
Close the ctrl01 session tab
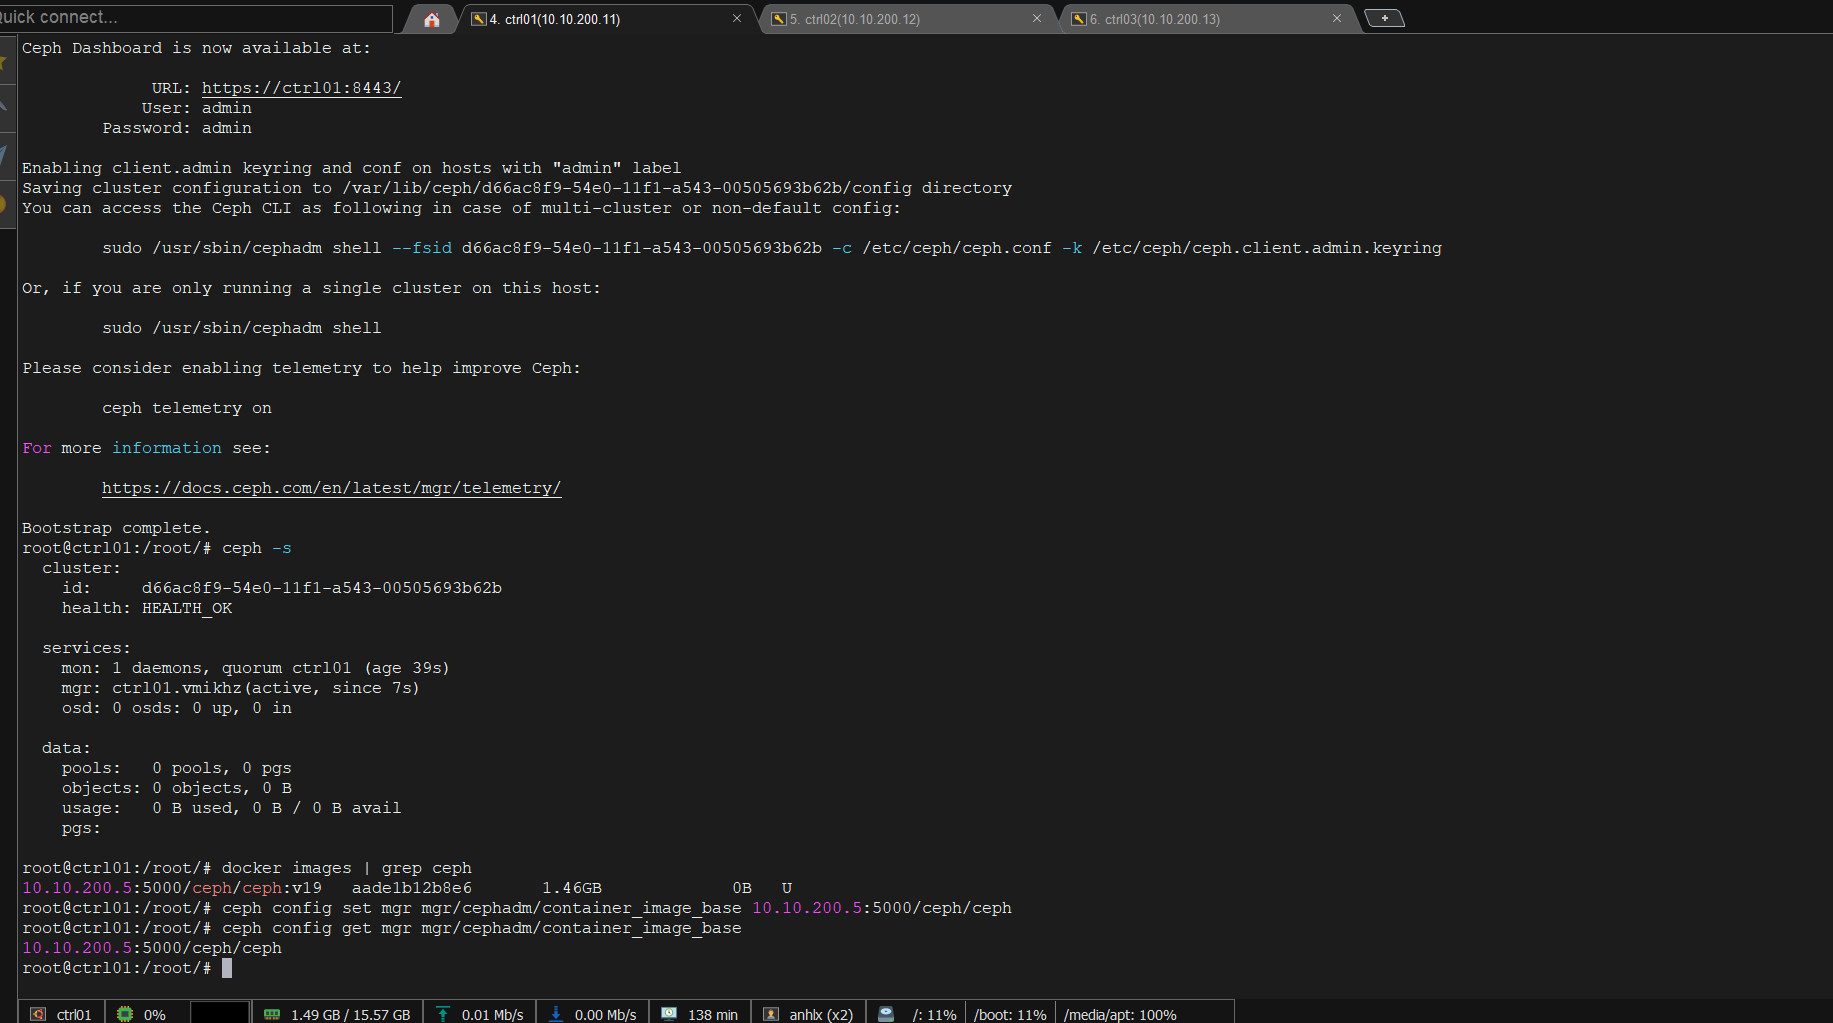(737, 18)
